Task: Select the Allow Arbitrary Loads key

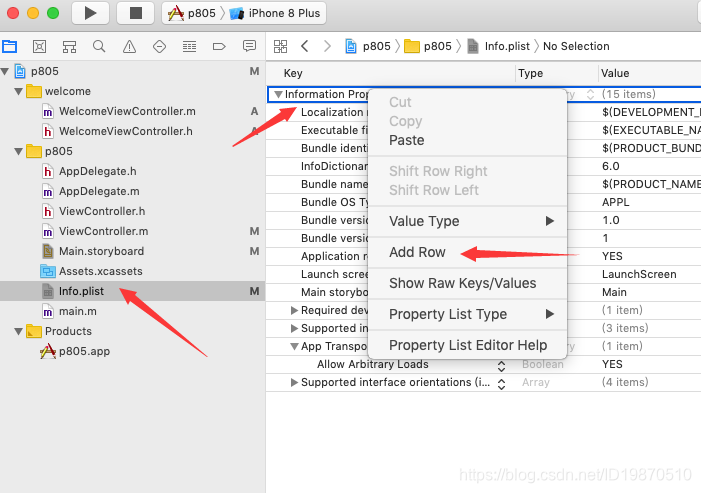Action: click(x=372, y=364)
